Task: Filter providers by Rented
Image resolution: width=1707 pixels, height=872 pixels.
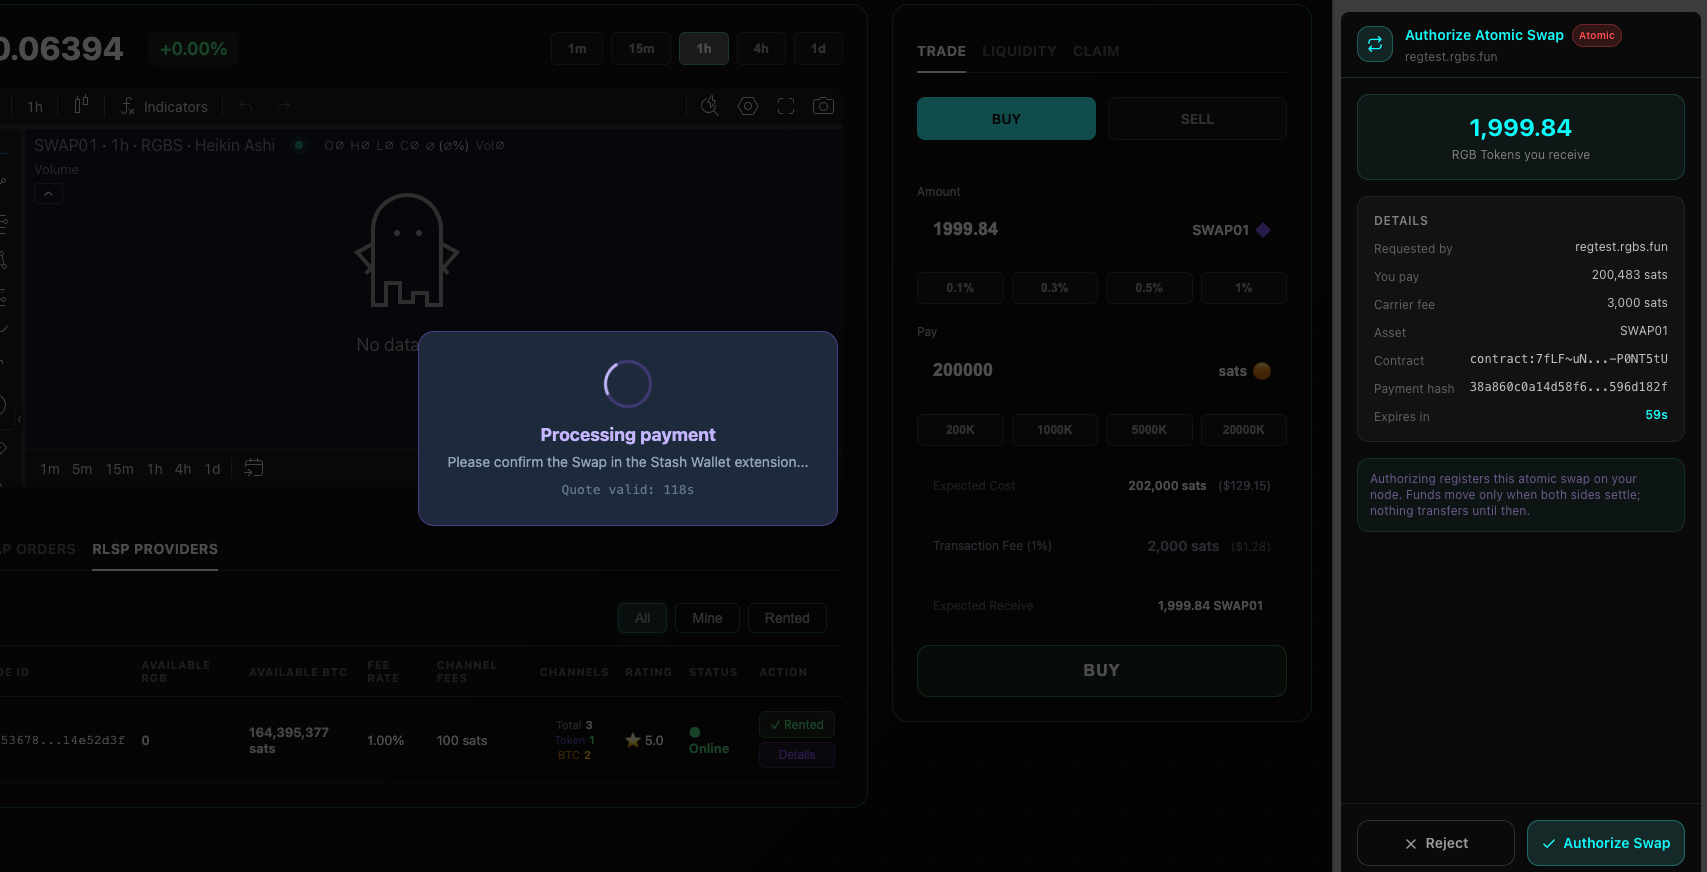Action: [x=787, y=618]
